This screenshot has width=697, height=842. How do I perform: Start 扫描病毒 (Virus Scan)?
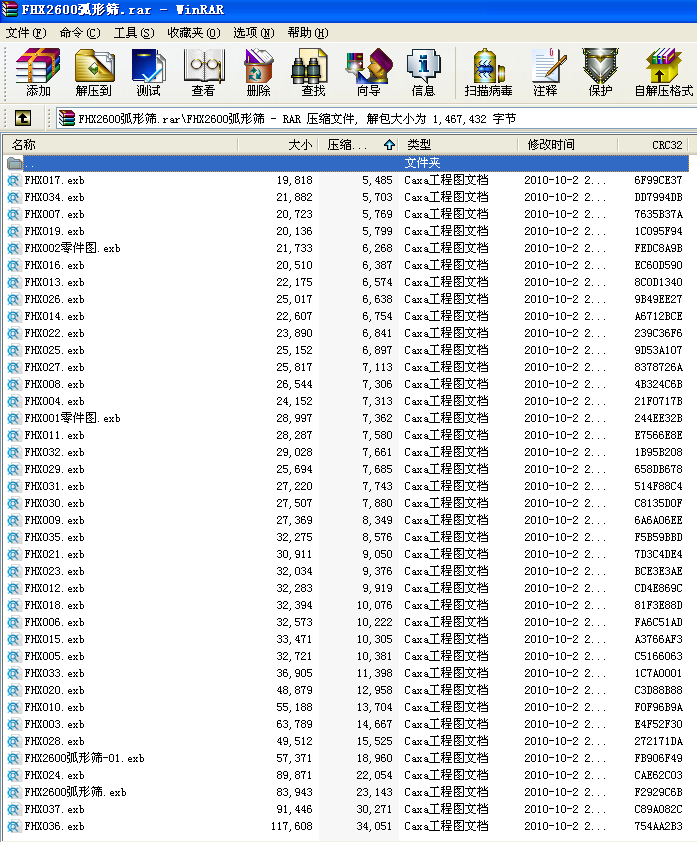click(x=488, y=72)
